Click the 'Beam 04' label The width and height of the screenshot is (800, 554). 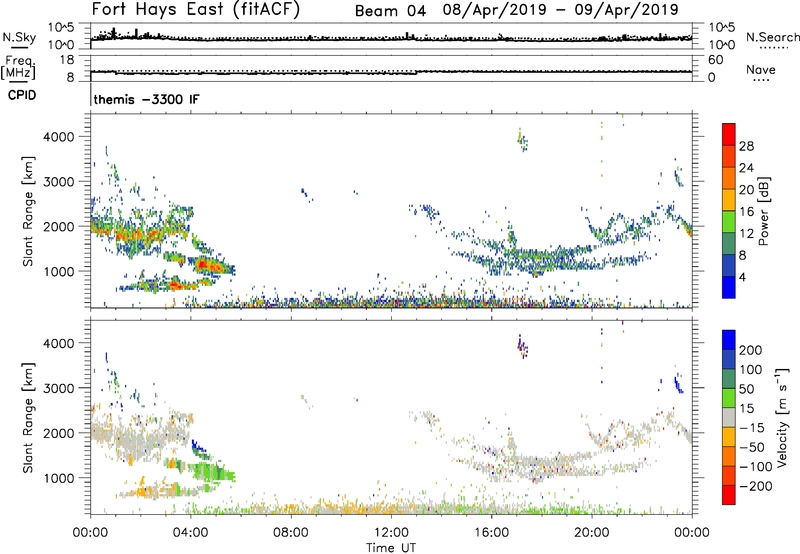pos(390,11)
